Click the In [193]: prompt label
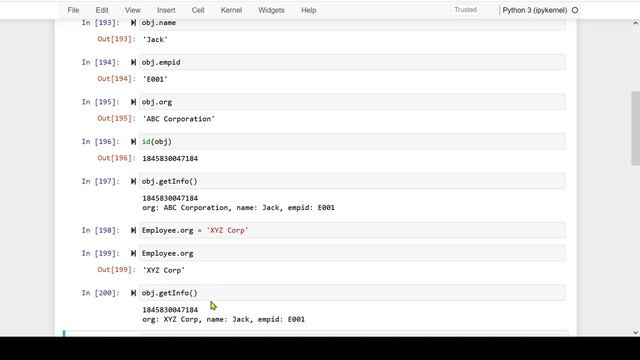The image size is (640, 360). 100,23
